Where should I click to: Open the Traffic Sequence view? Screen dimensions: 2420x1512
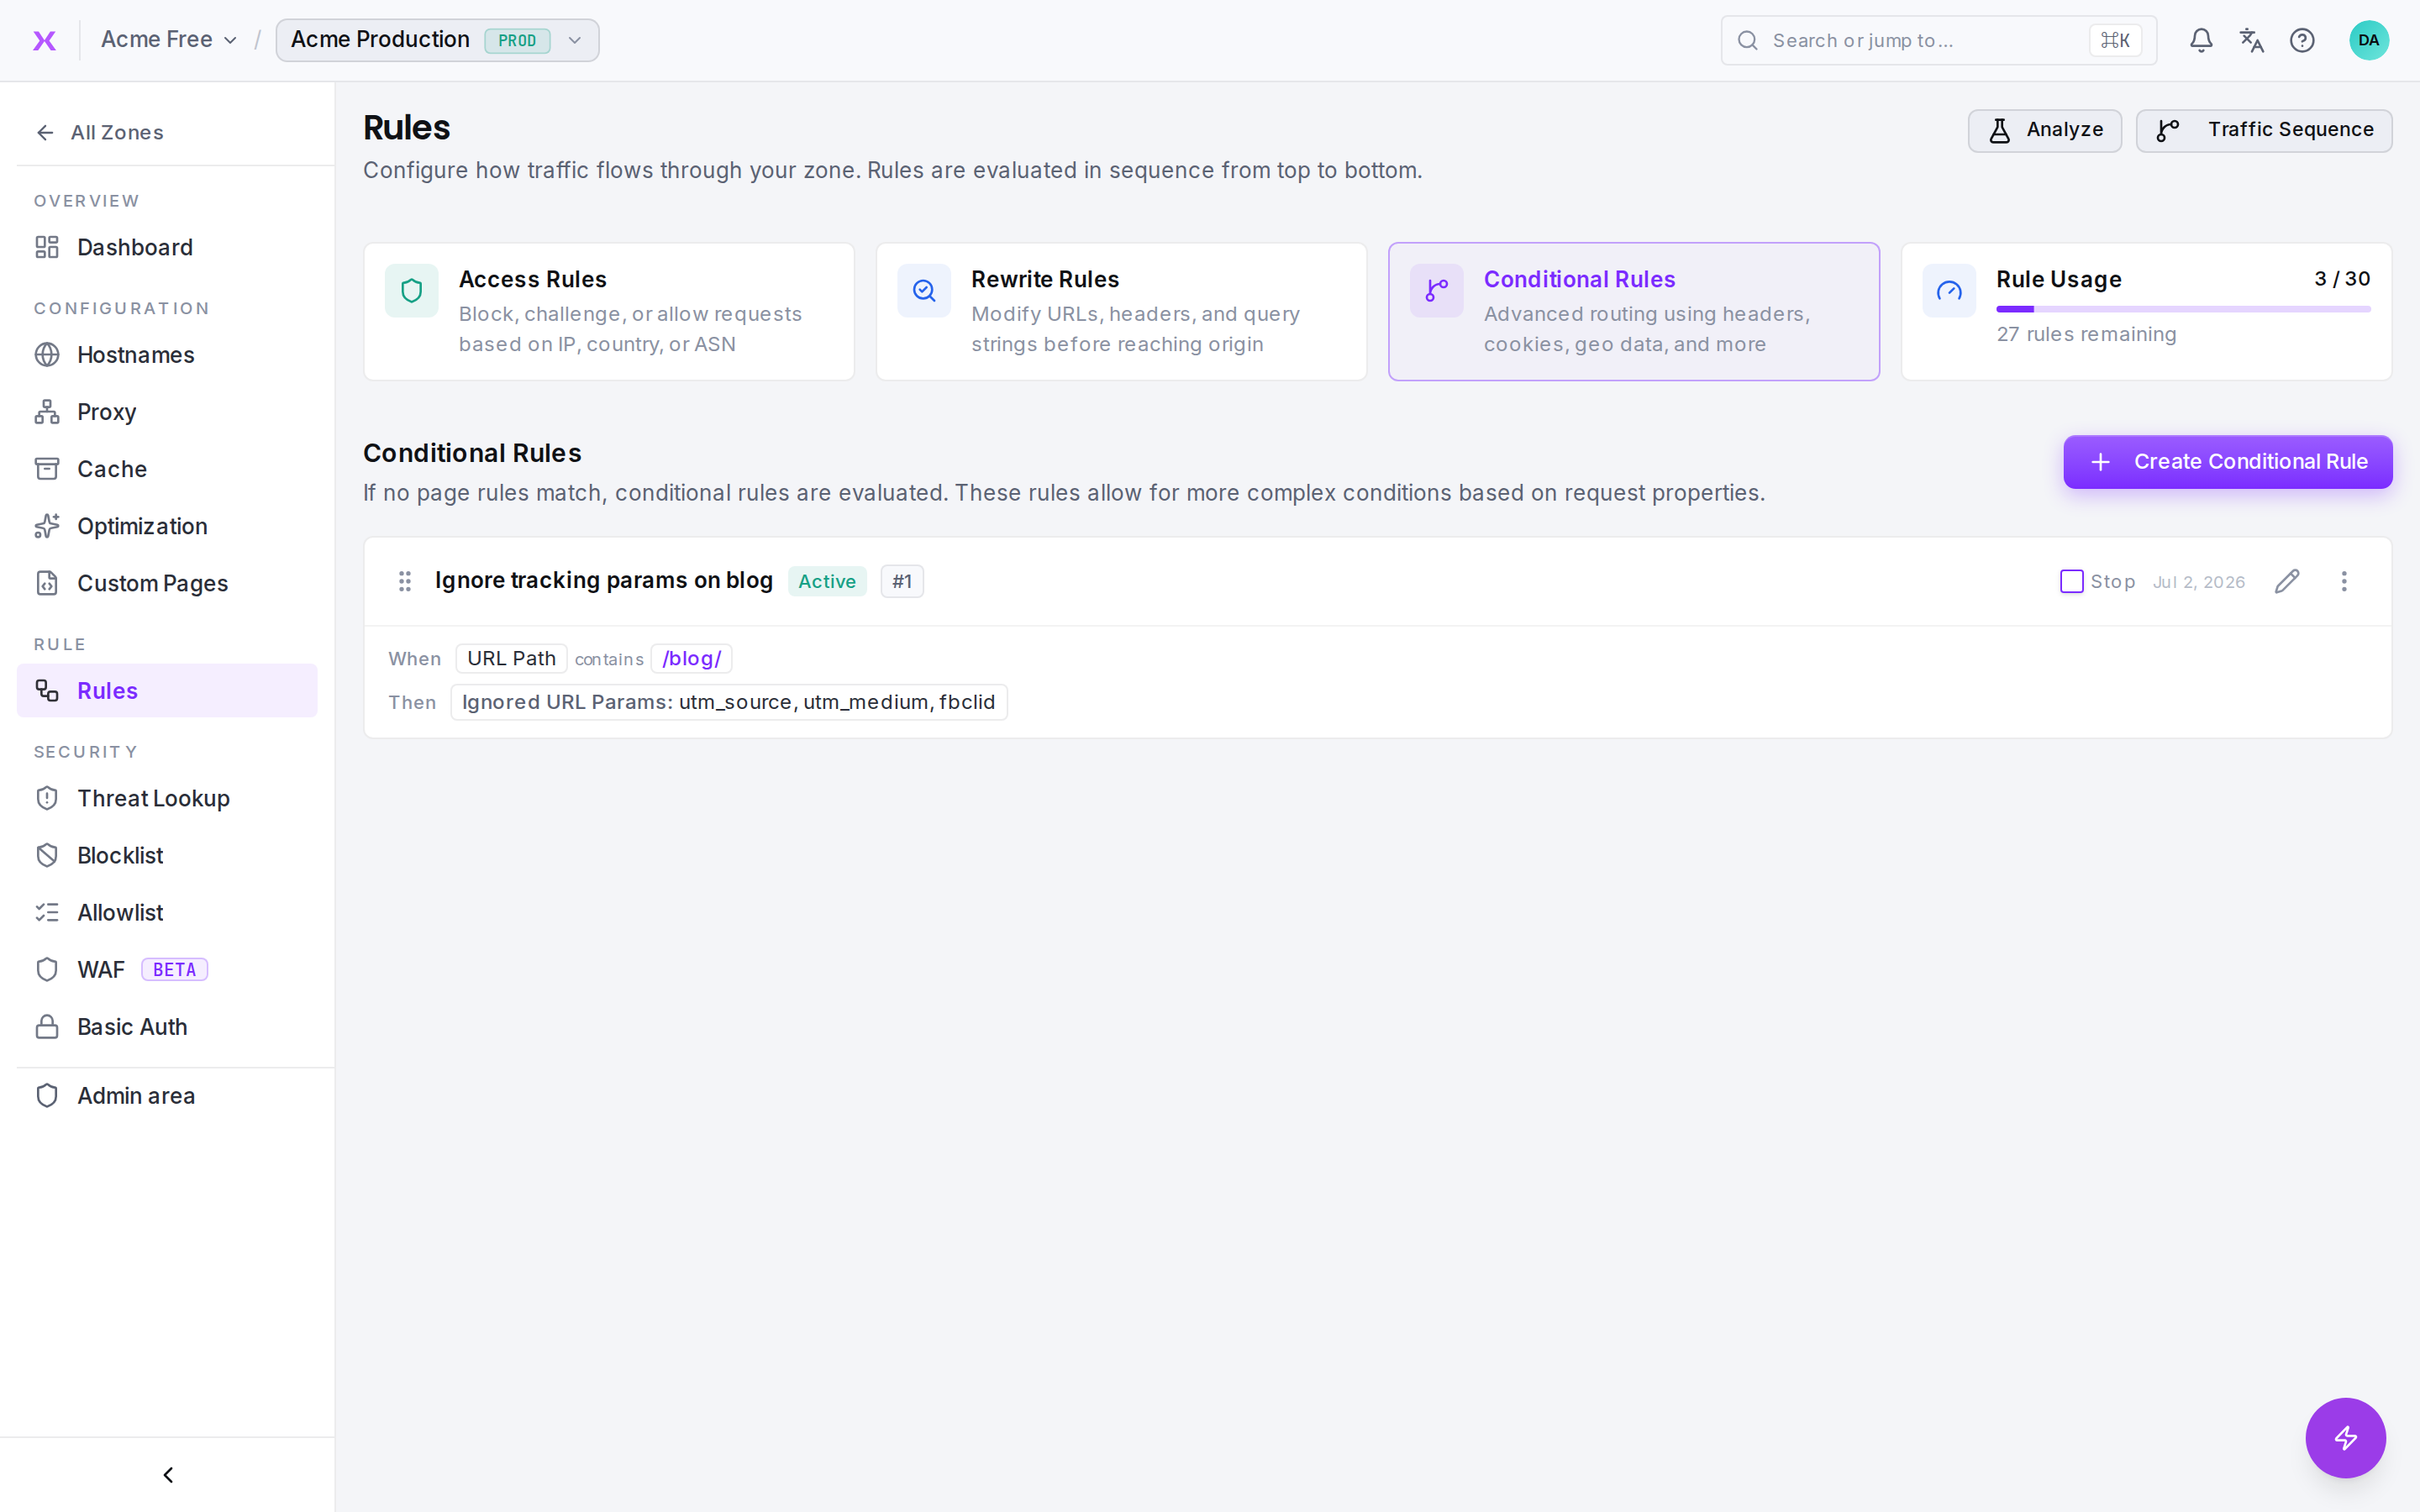point(2263,130)
